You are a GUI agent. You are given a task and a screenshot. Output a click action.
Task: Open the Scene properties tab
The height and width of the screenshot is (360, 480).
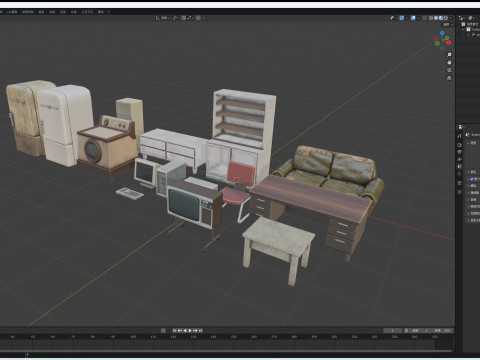[459, 166]
